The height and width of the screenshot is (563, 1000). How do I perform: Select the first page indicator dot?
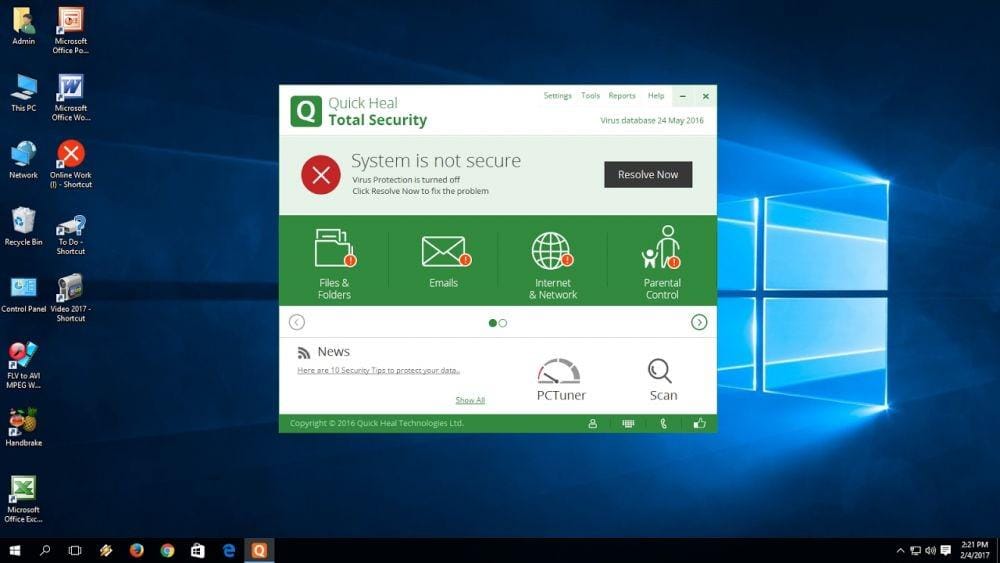pyautogui.click(x=492, y=323)
